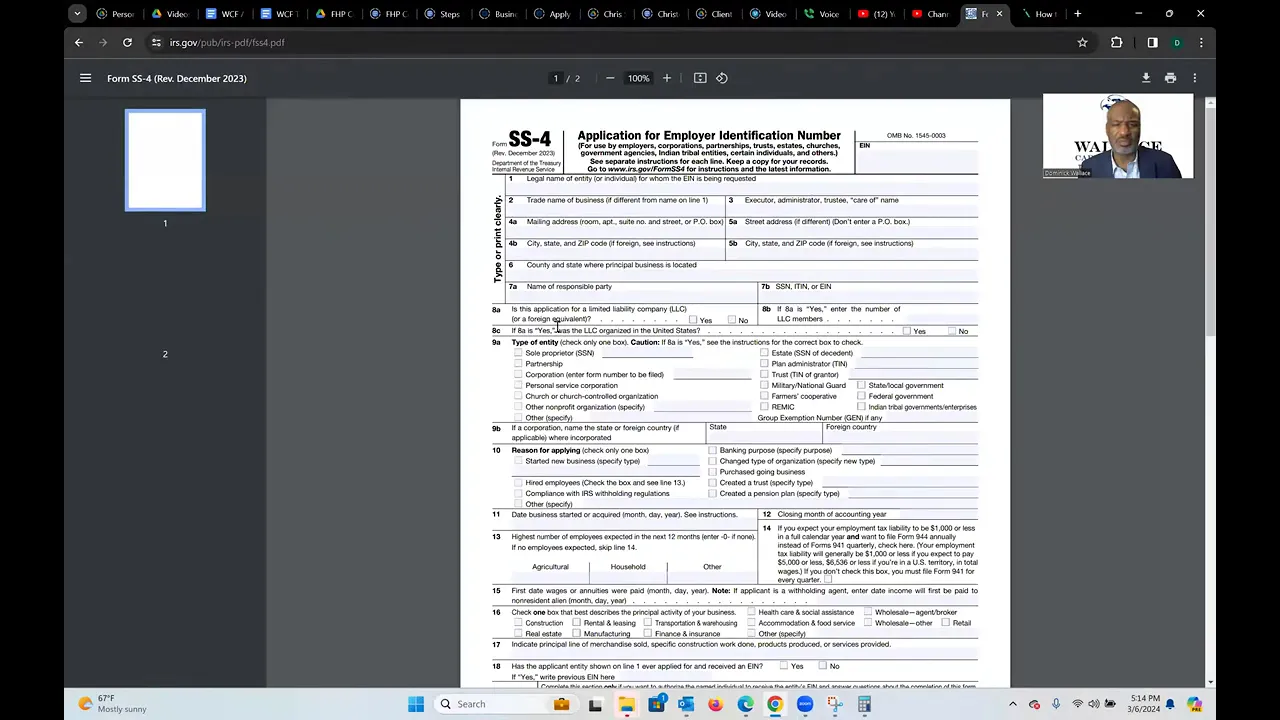The width and height of the screenshot is (1280, 720).
Task: Tick the Personal service corporation checkbox
Action: pyautogui.click(x=518, y=385)
